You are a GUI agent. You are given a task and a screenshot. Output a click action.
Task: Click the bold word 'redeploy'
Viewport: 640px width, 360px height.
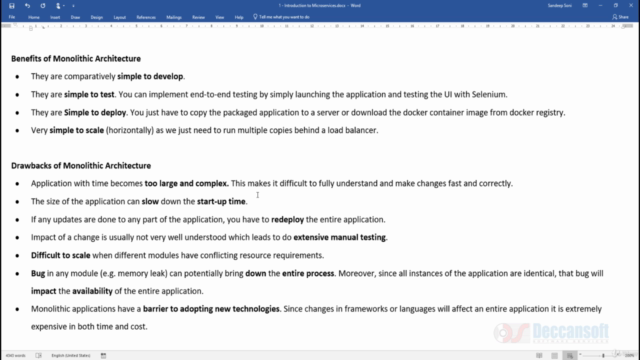tap(288, 220)
